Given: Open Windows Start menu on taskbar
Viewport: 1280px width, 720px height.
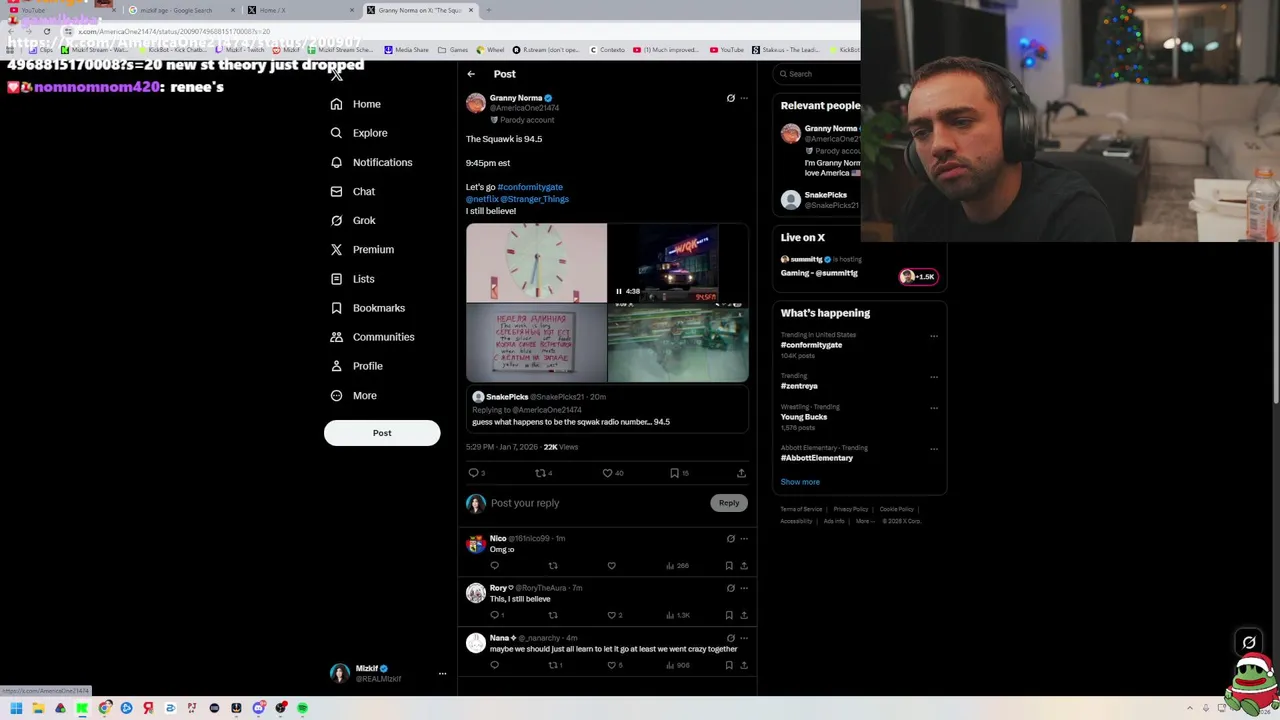Looking at the screenshot, I should (x=16, y=708).
